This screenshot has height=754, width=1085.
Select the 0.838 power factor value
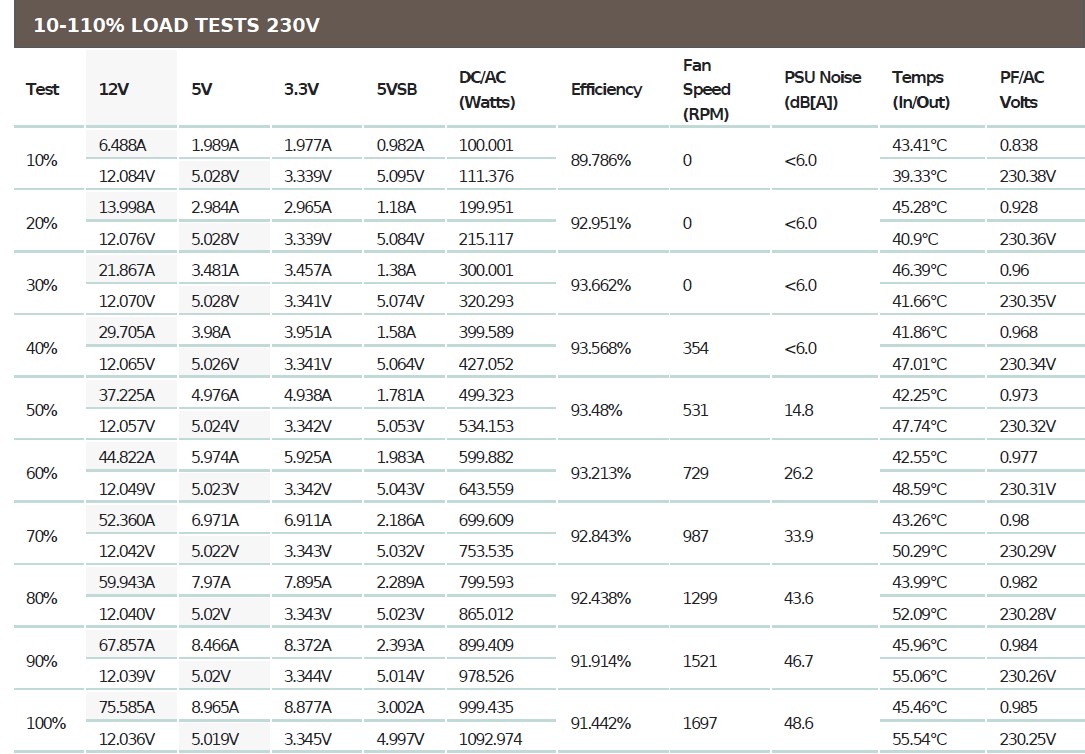point(1019,145)
